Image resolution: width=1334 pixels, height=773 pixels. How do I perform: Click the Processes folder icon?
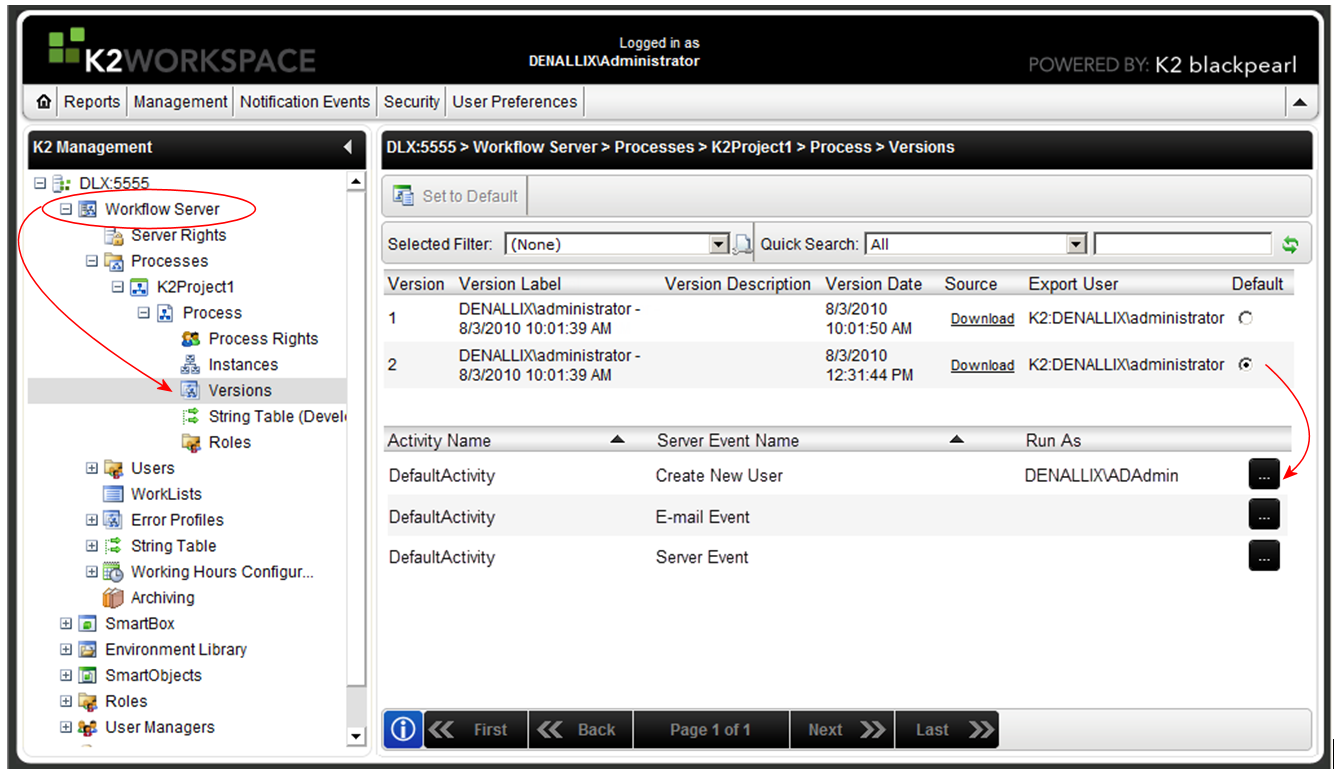(114, 262)
